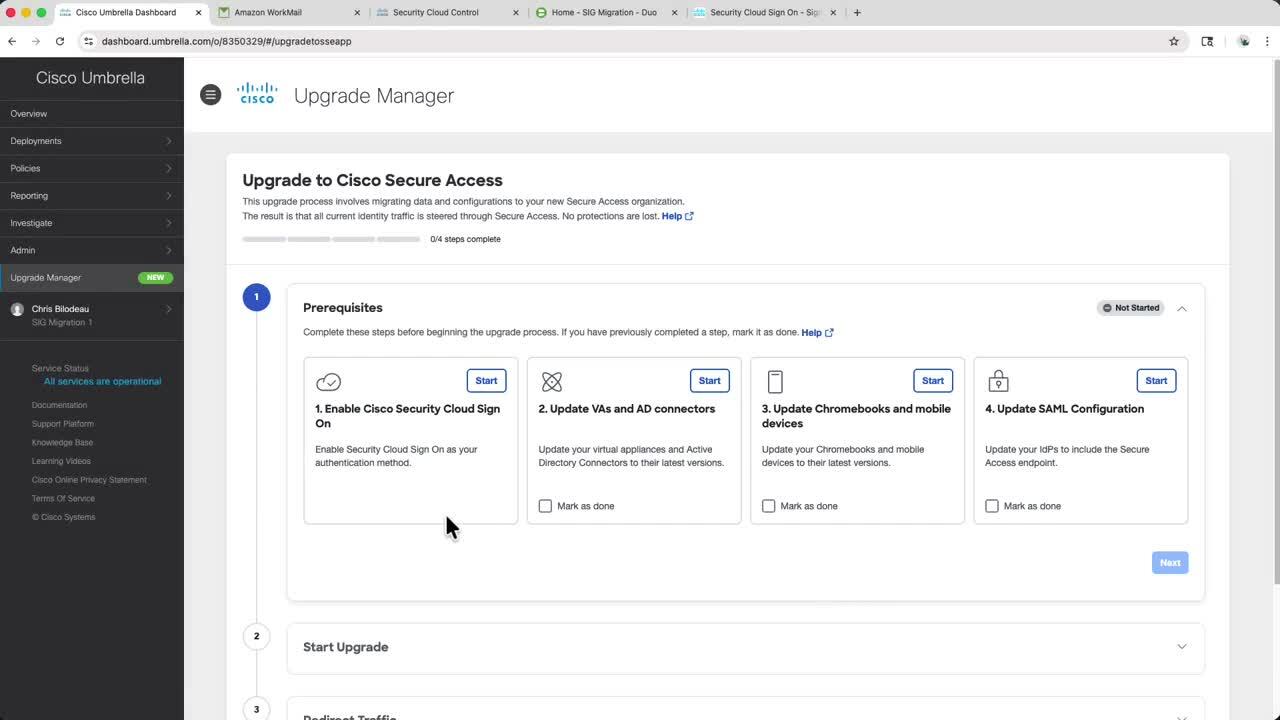
Task: Start Enable Cisco Security Cloud Sign On
Action: (486, 381)
